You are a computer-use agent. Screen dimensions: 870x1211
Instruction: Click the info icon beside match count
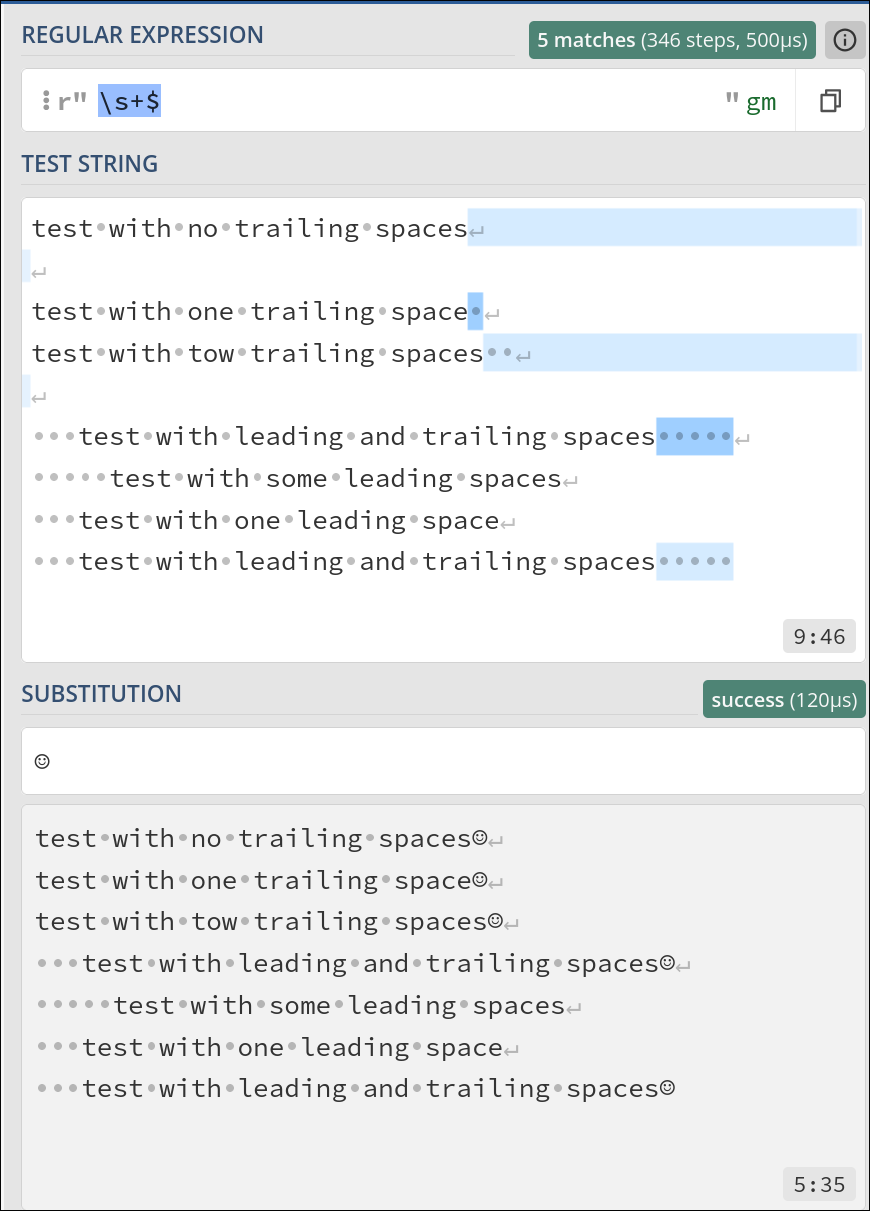click(x=845, y=40)
